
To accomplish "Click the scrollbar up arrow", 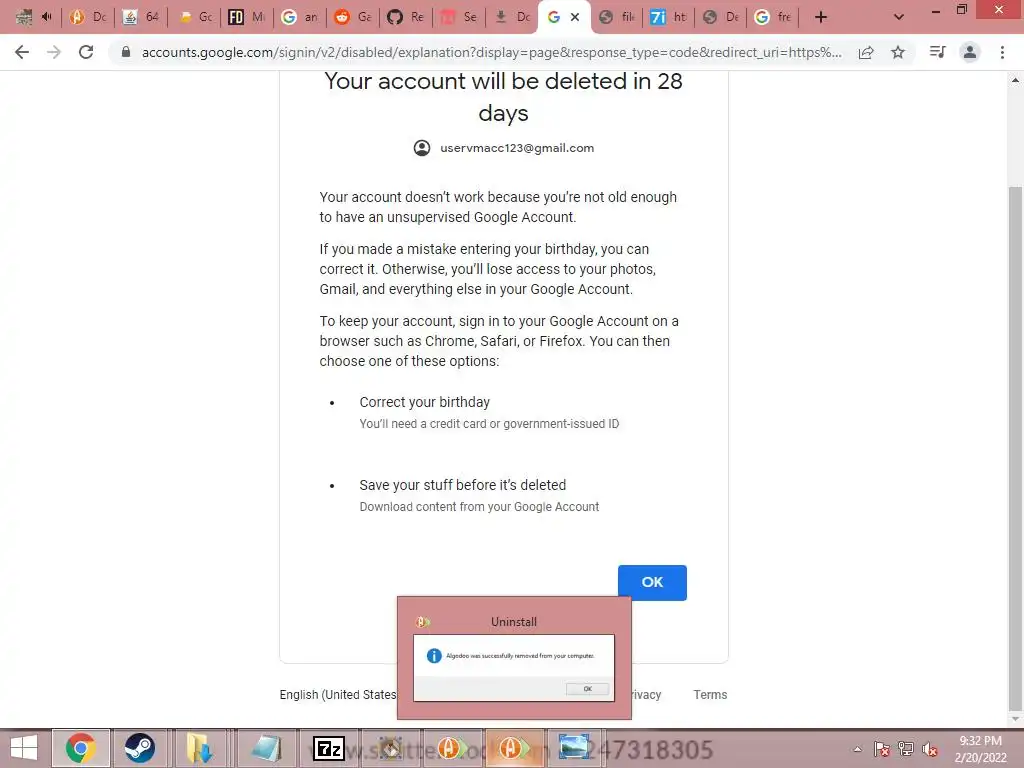I will [1015, 80].
